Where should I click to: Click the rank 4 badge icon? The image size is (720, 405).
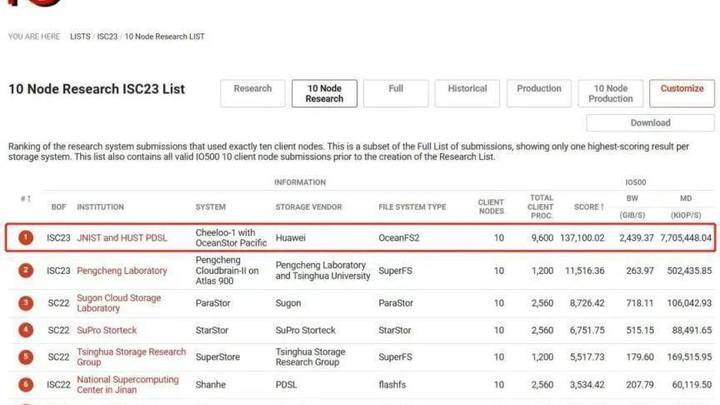[x=26, y=330]
